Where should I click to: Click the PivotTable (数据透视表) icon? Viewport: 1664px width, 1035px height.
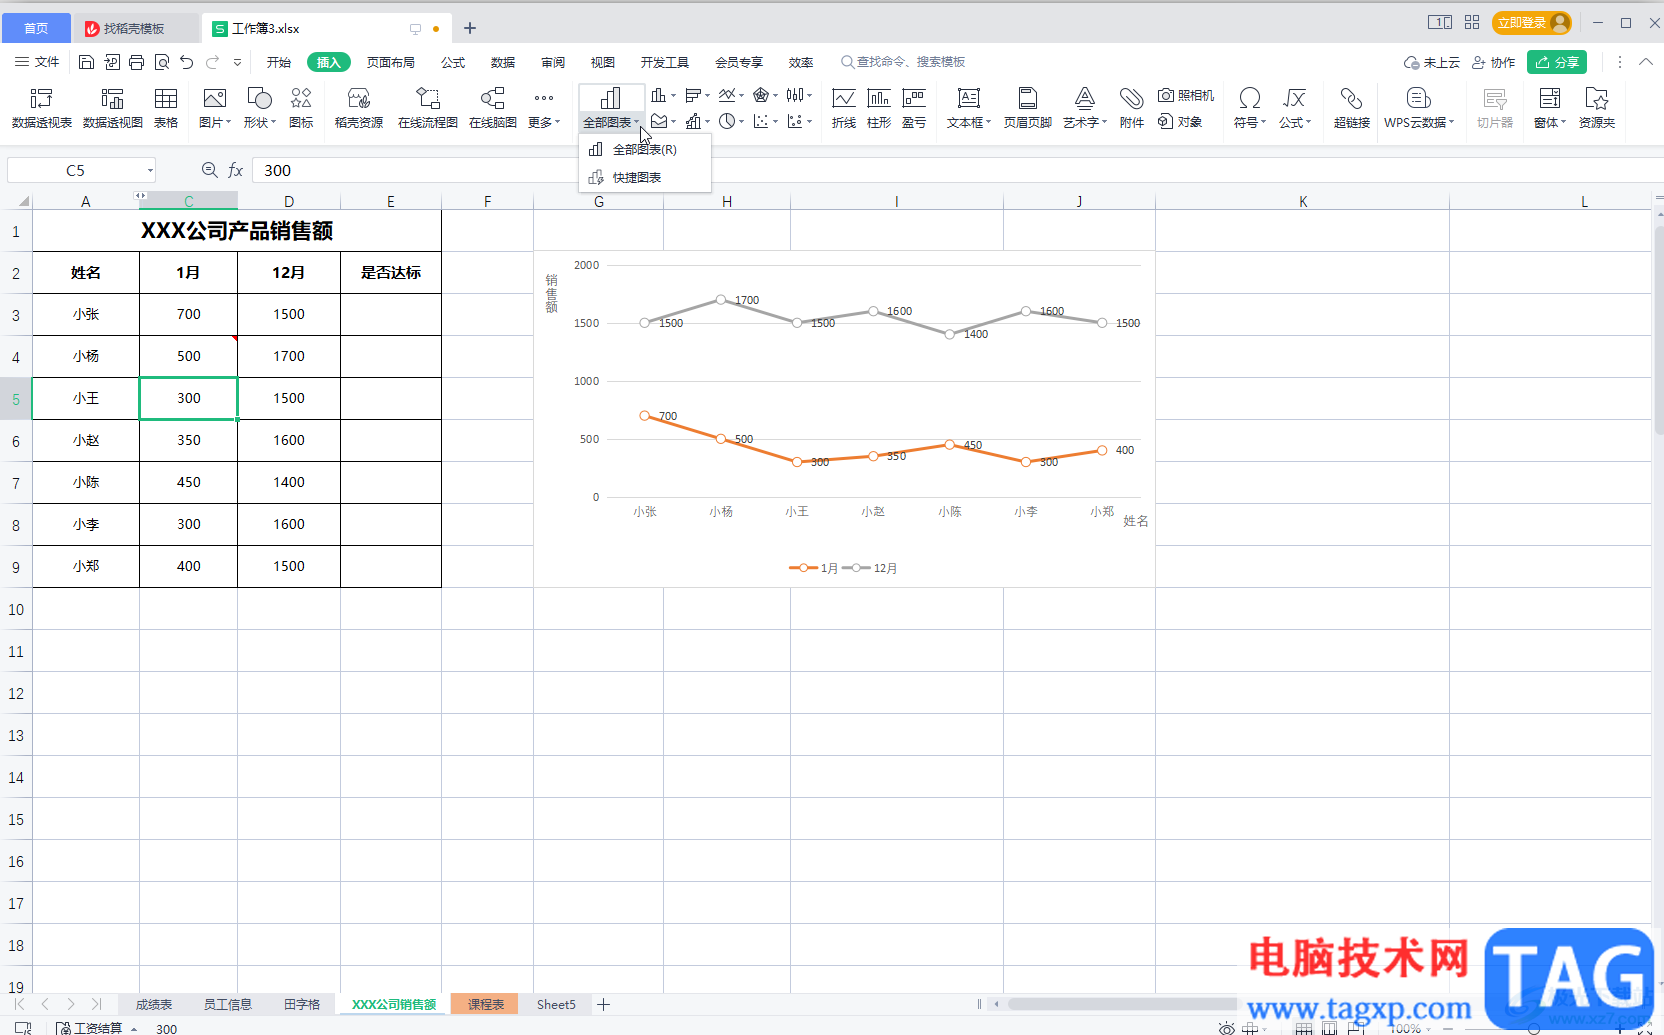pyautogui.click(x=41, y=108)
